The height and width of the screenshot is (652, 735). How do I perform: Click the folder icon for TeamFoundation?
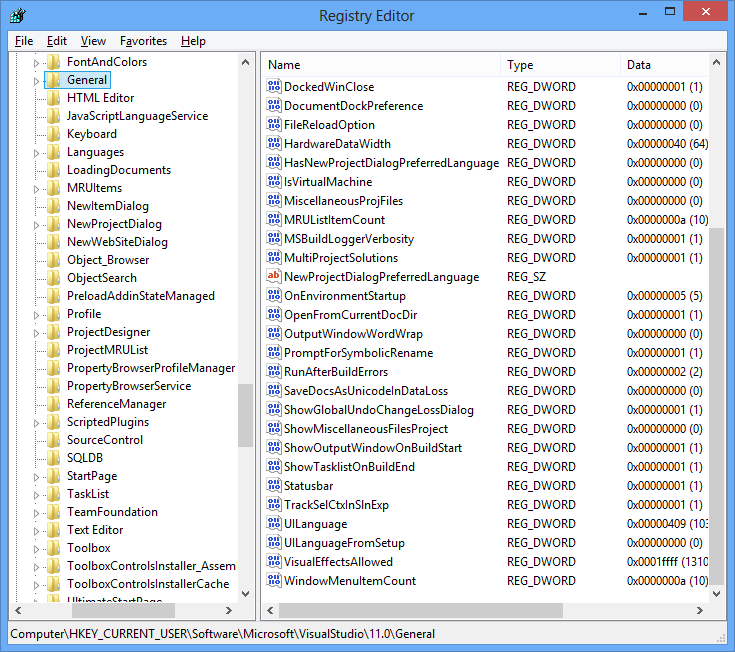[53, 511]
